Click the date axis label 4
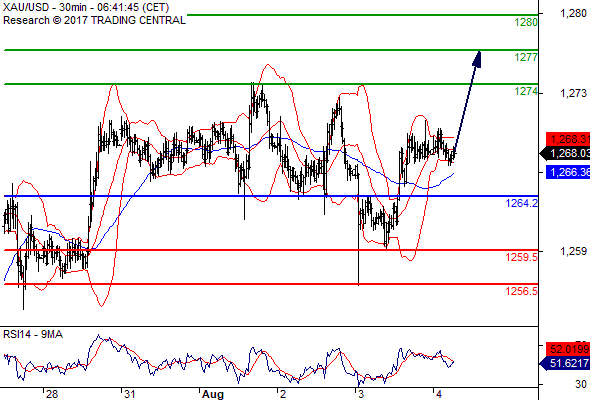The height and width of the screenshot is (400, 590). [x=439, y=394]
